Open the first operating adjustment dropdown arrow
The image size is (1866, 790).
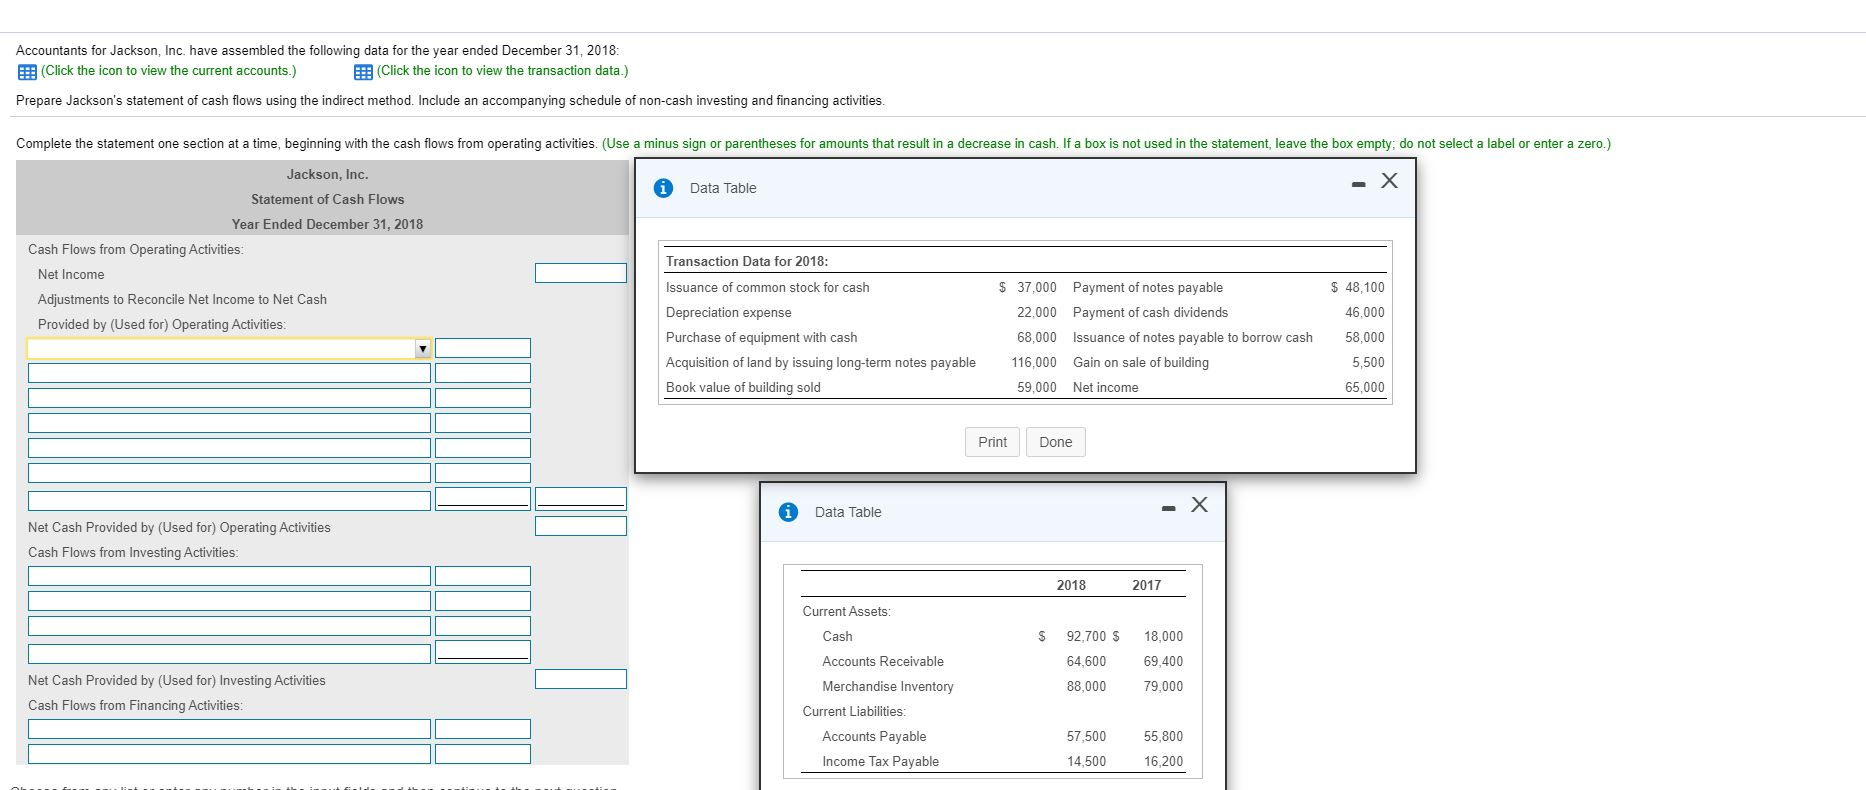click(422, 348)
